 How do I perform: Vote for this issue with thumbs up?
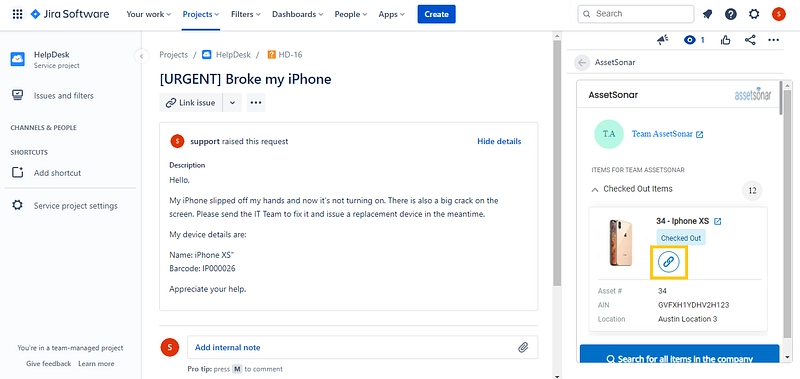pos(726,40)
